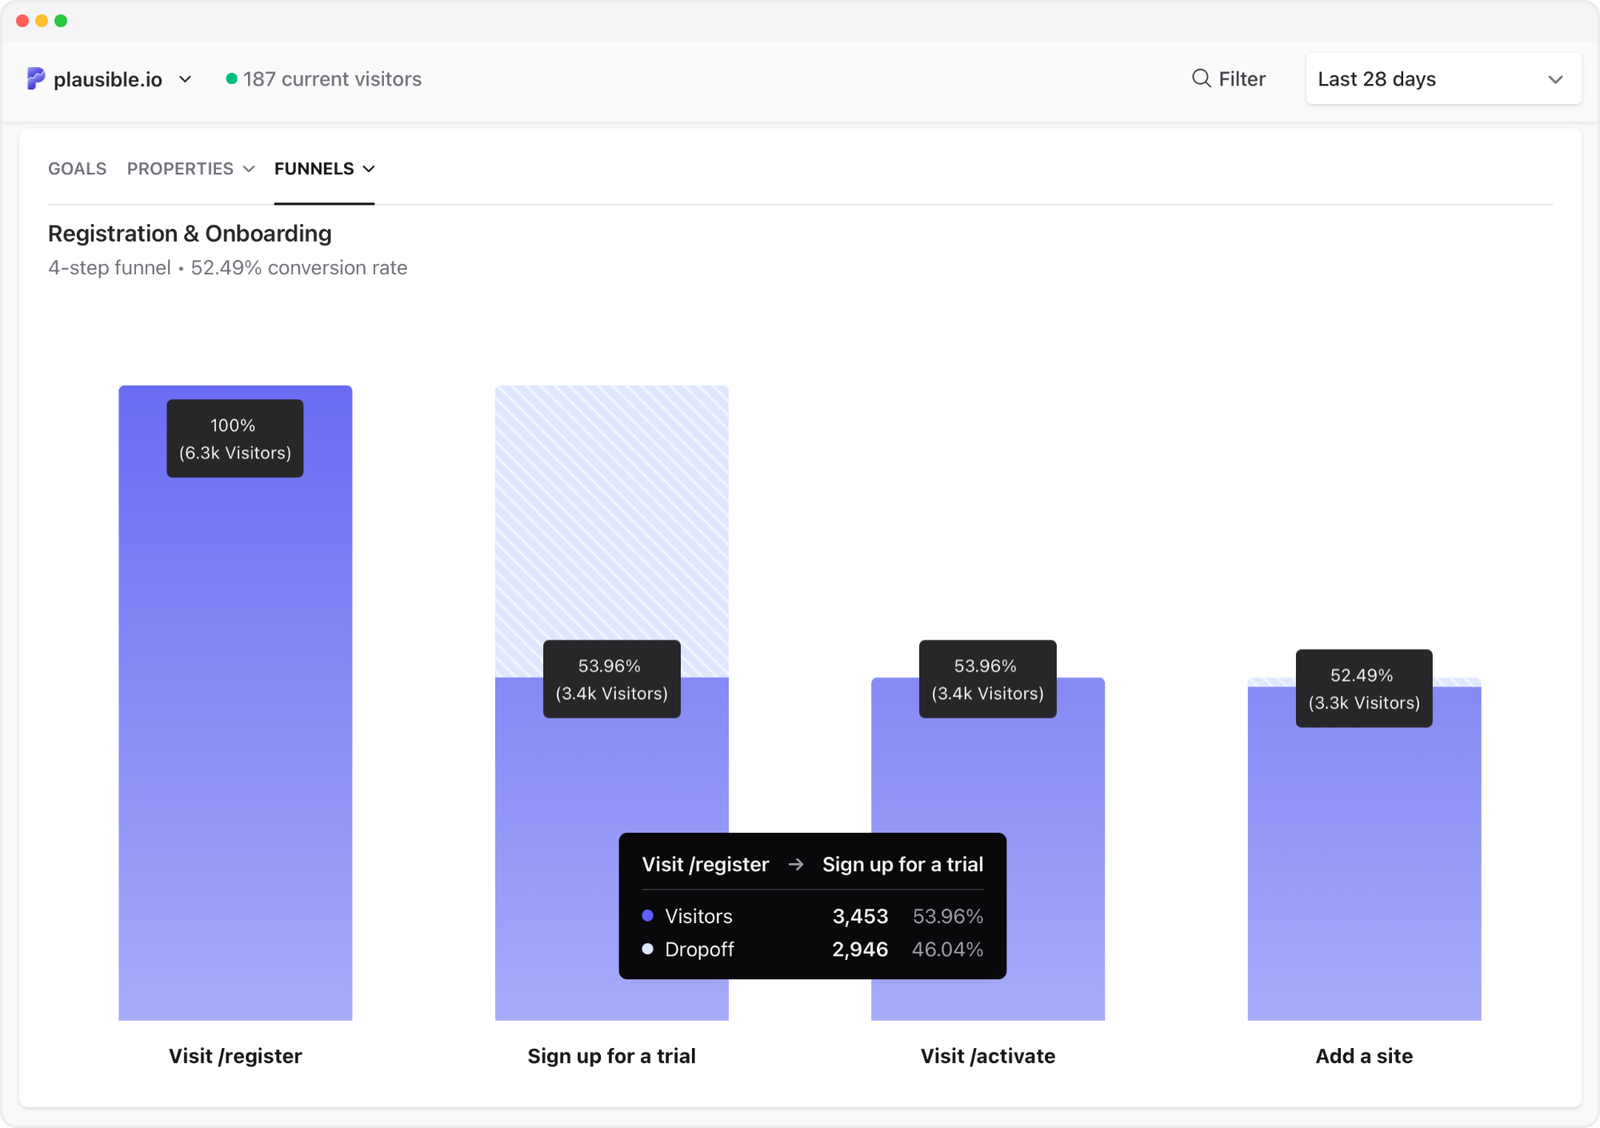1600x1128 pixels.
Task: Click the green maximize window button
Action: (61, 21)
